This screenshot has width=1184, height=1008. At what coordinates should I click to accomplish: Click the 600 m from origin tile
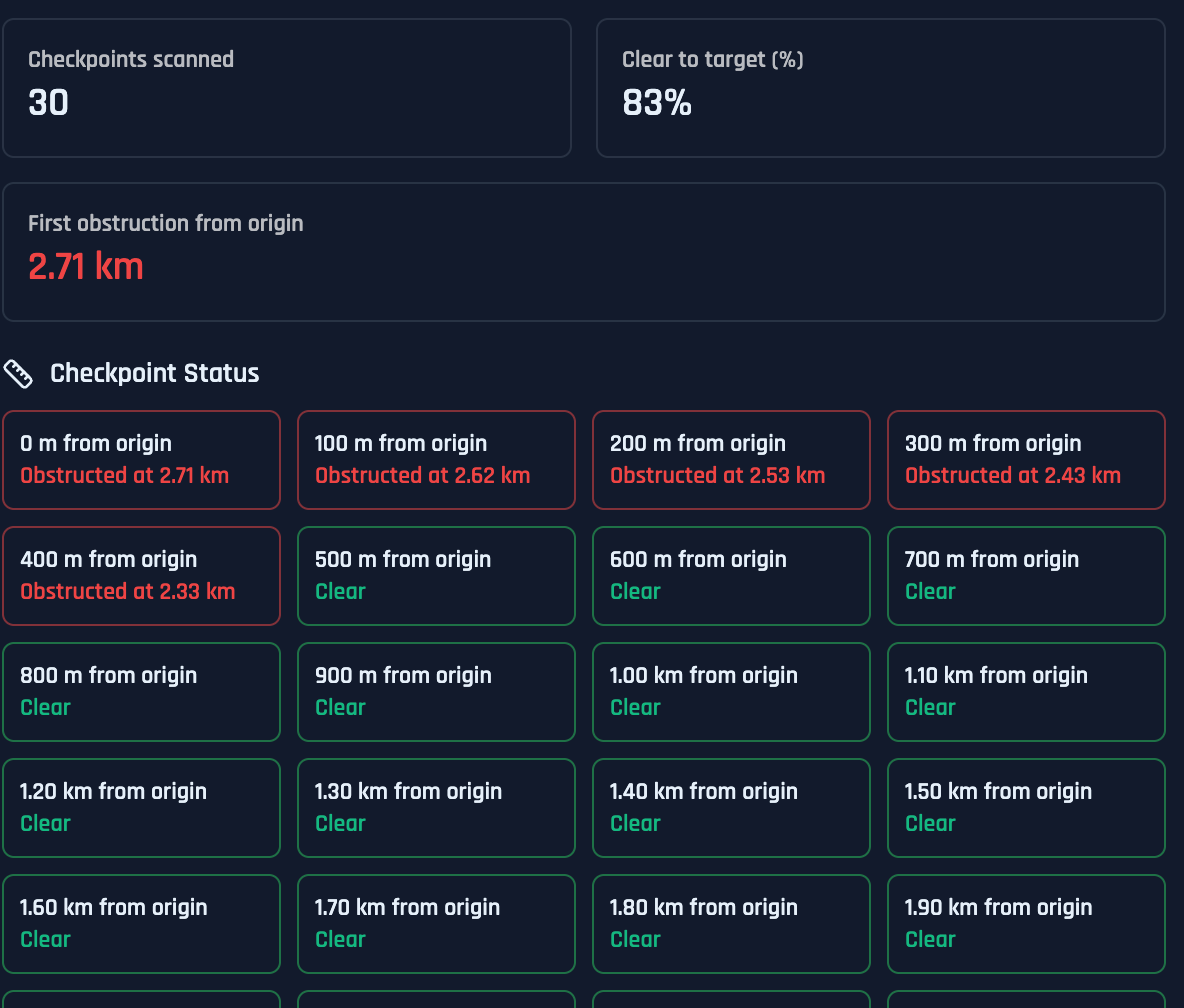pyautogui.click(x=731, y=576)
